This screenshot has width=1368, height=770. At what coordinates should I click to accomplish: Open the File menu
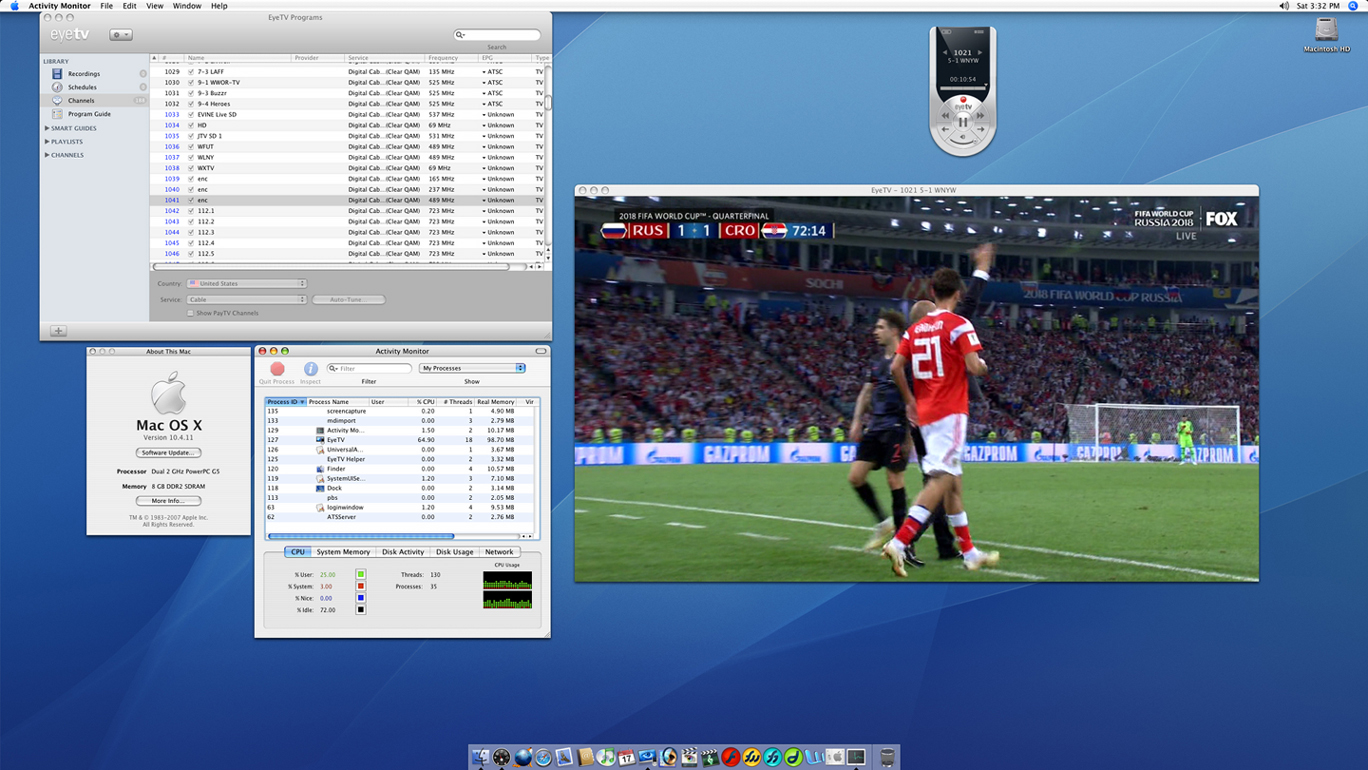(x=106, y=6)
